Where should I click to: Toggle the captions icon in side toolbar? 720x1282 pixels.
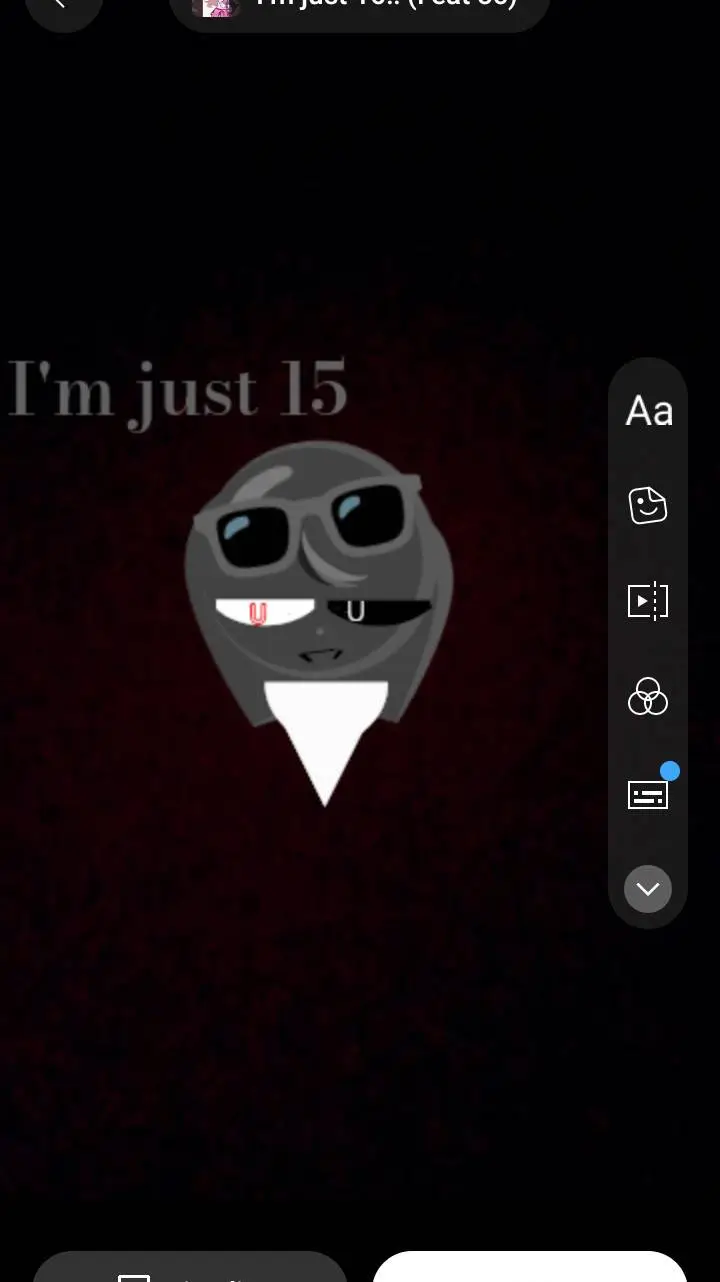point(647,796)
